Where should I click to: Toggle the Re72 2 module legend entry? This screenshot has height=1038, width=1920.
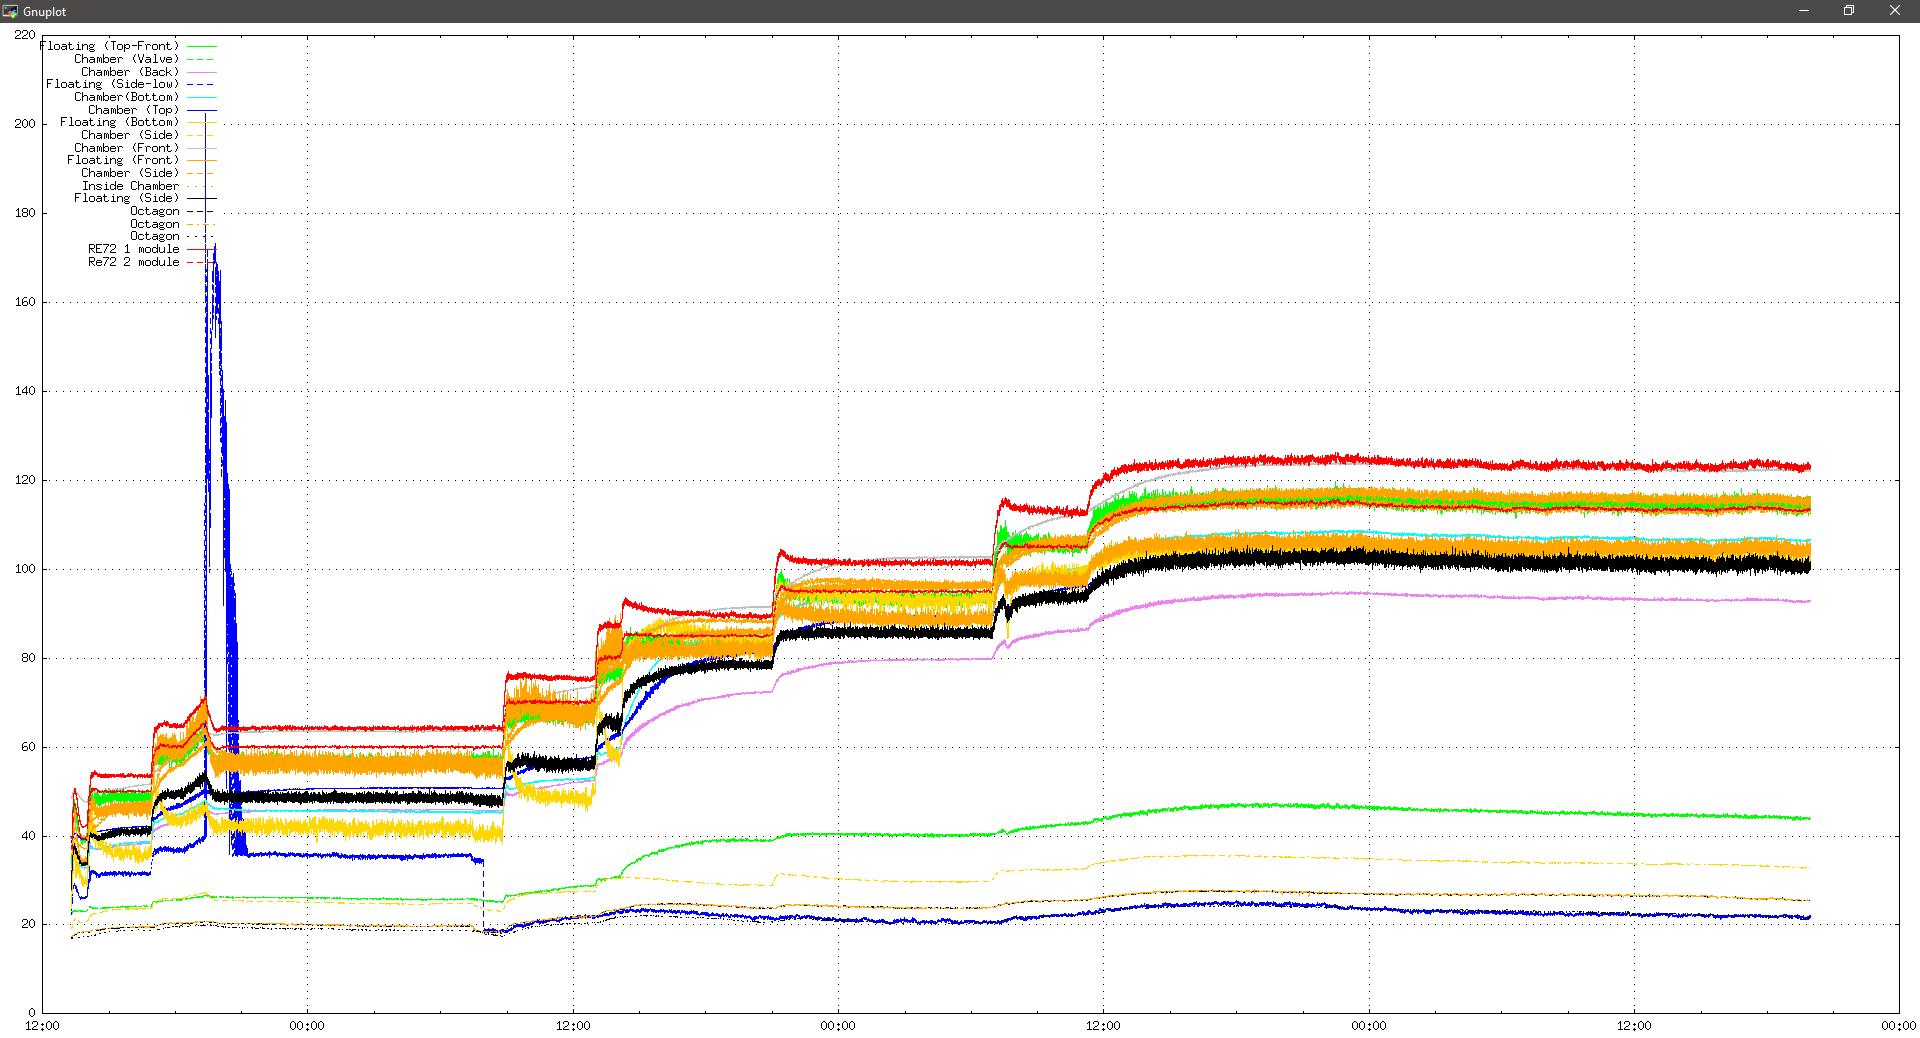point(133,262)
